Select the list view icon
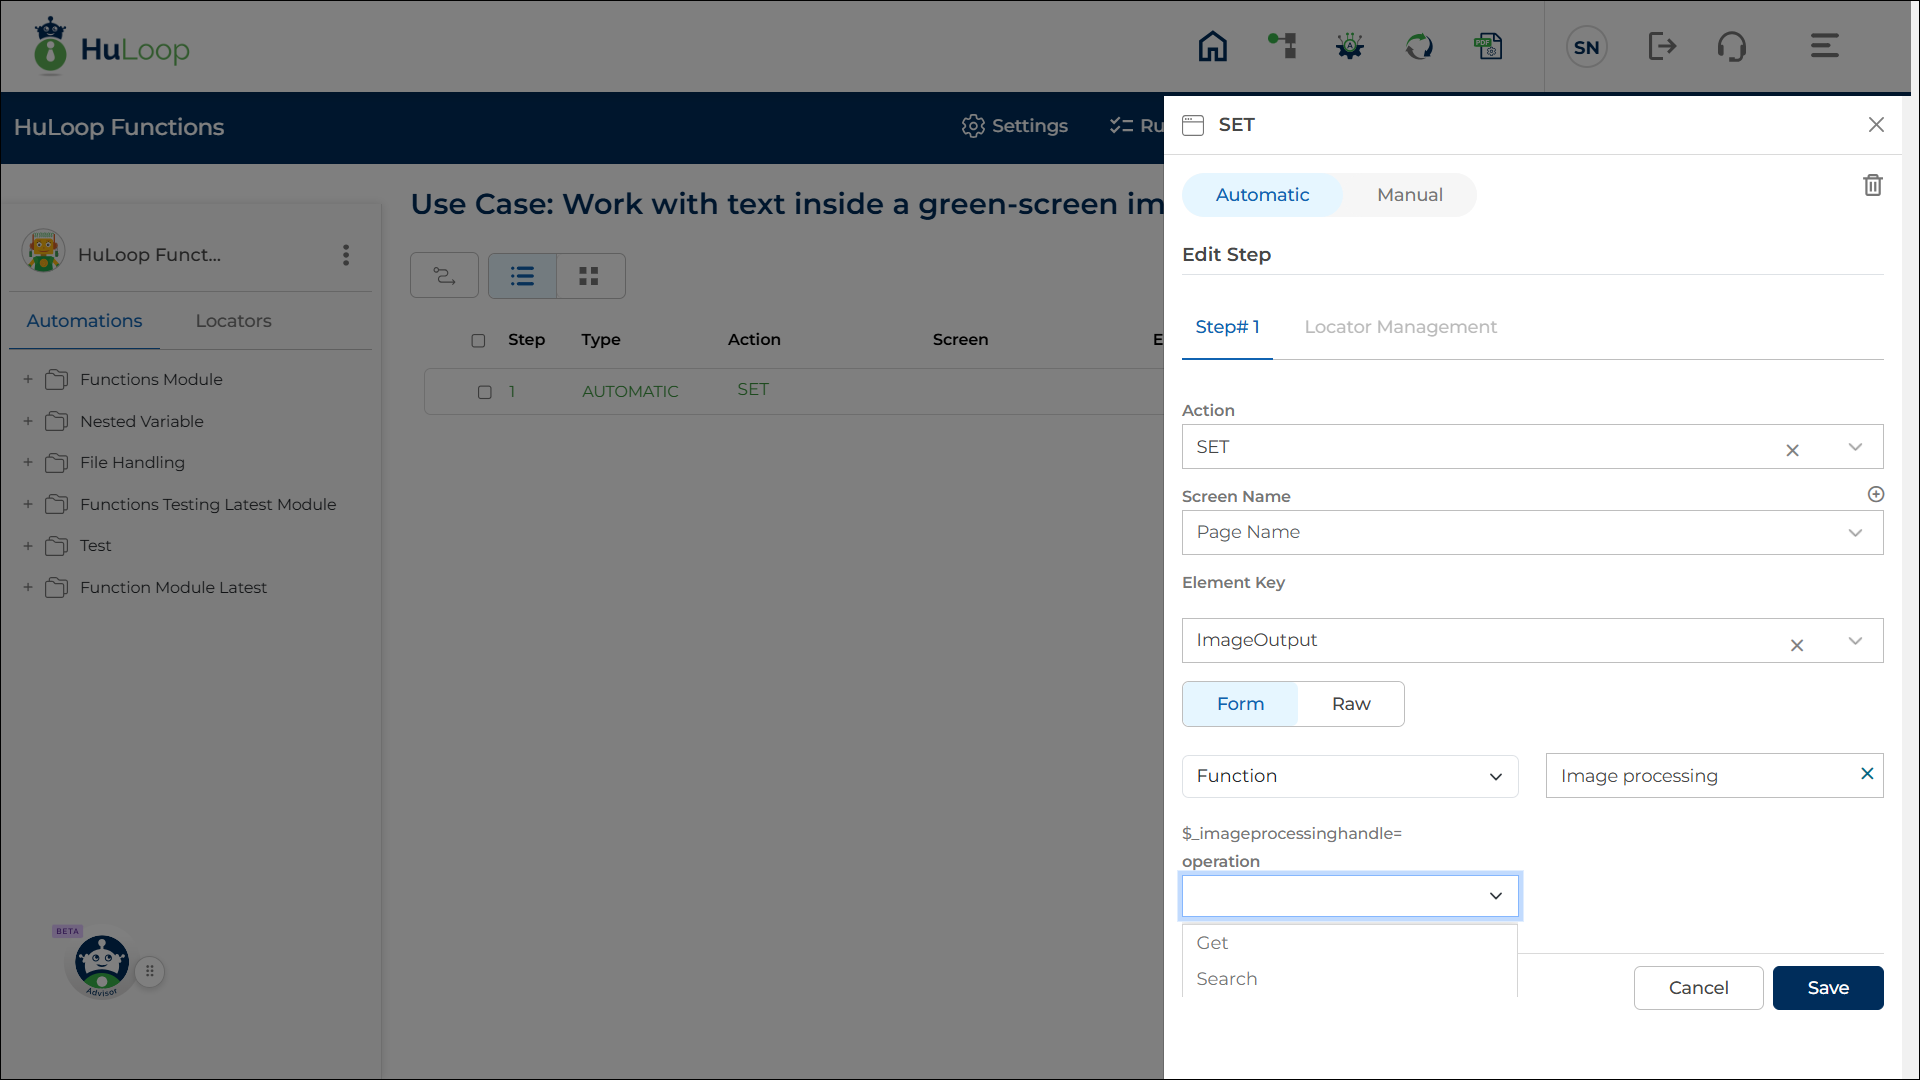Screen dimensions: 1920x1080 522,276
